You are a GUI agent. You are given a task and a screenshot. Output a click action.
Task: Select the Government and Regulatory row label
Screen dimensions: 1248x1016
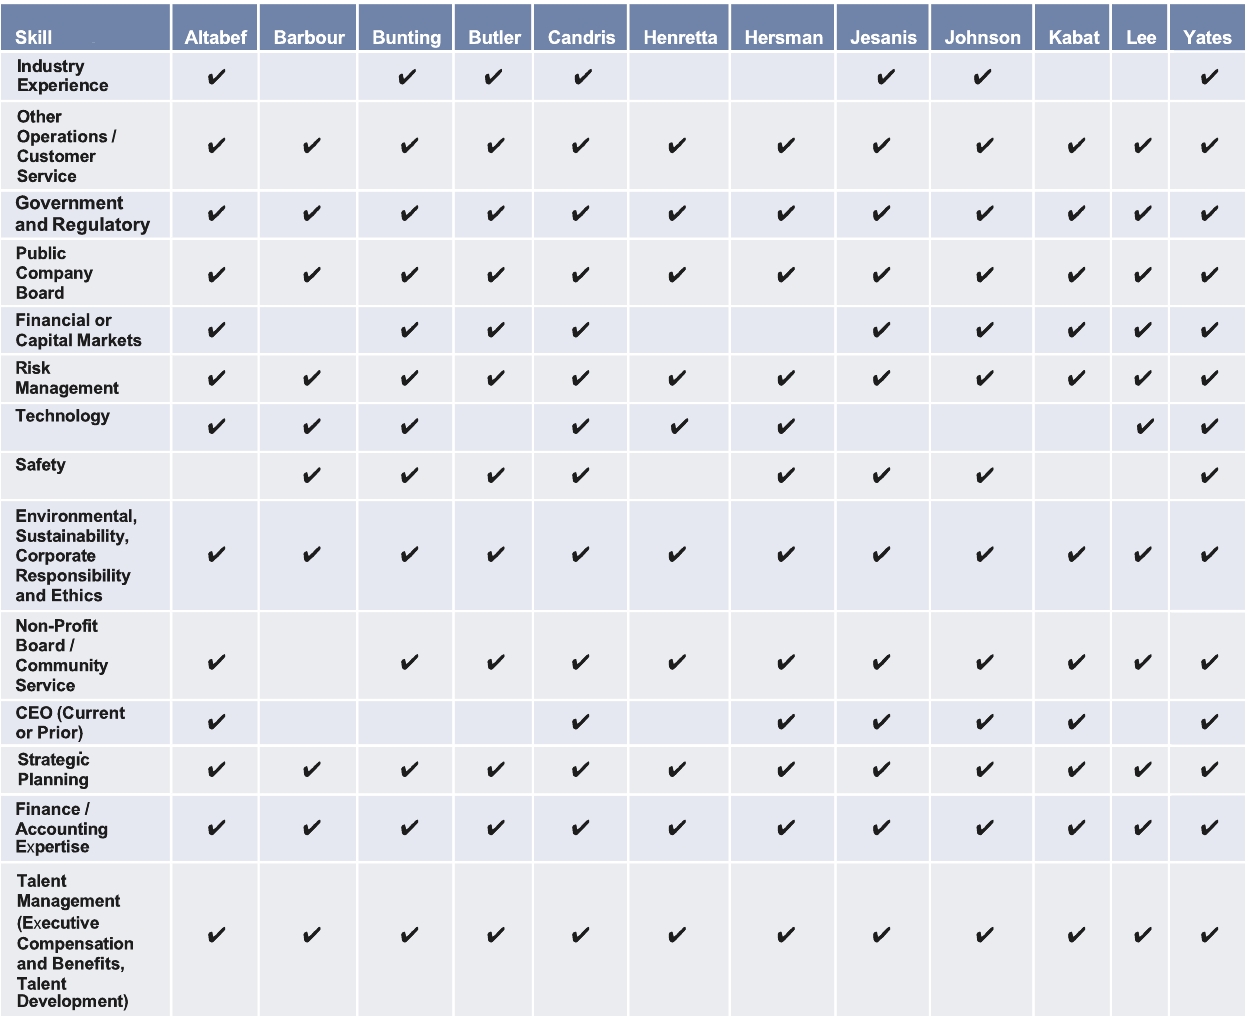(82, 214)
